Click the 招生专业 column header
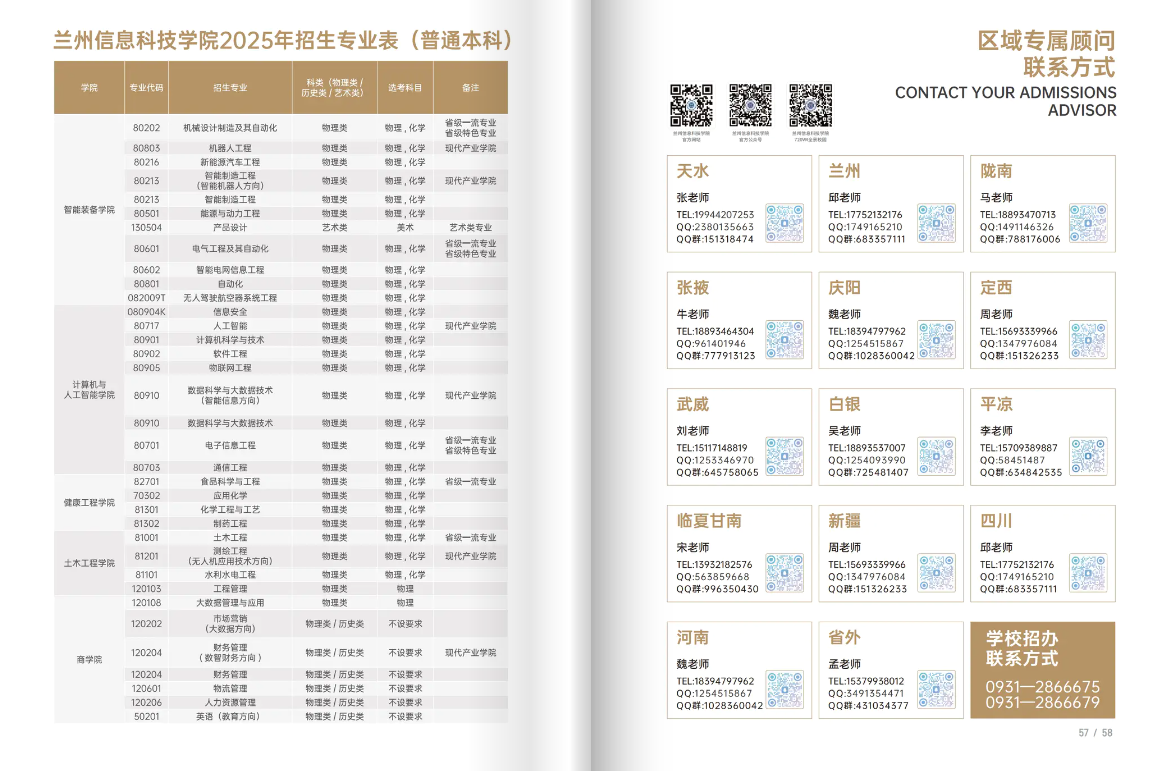Image resolution: width=1172 pixels, height=771 pixels. (x=230, y=87)
